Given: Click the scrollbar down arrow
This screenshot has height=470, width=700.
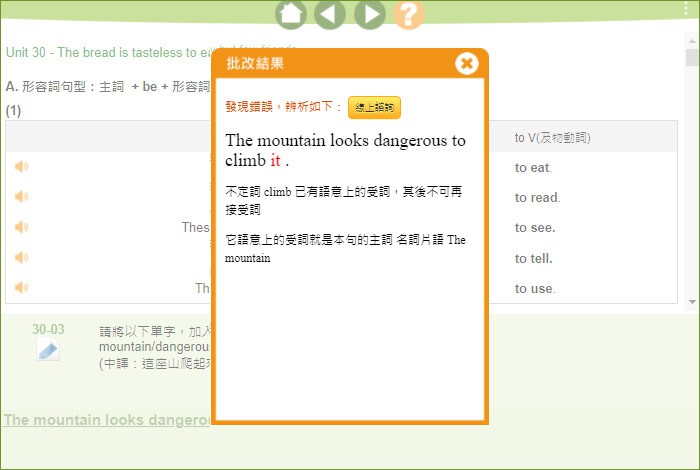Looking at the screenshot, I should (x=692, y=300).
